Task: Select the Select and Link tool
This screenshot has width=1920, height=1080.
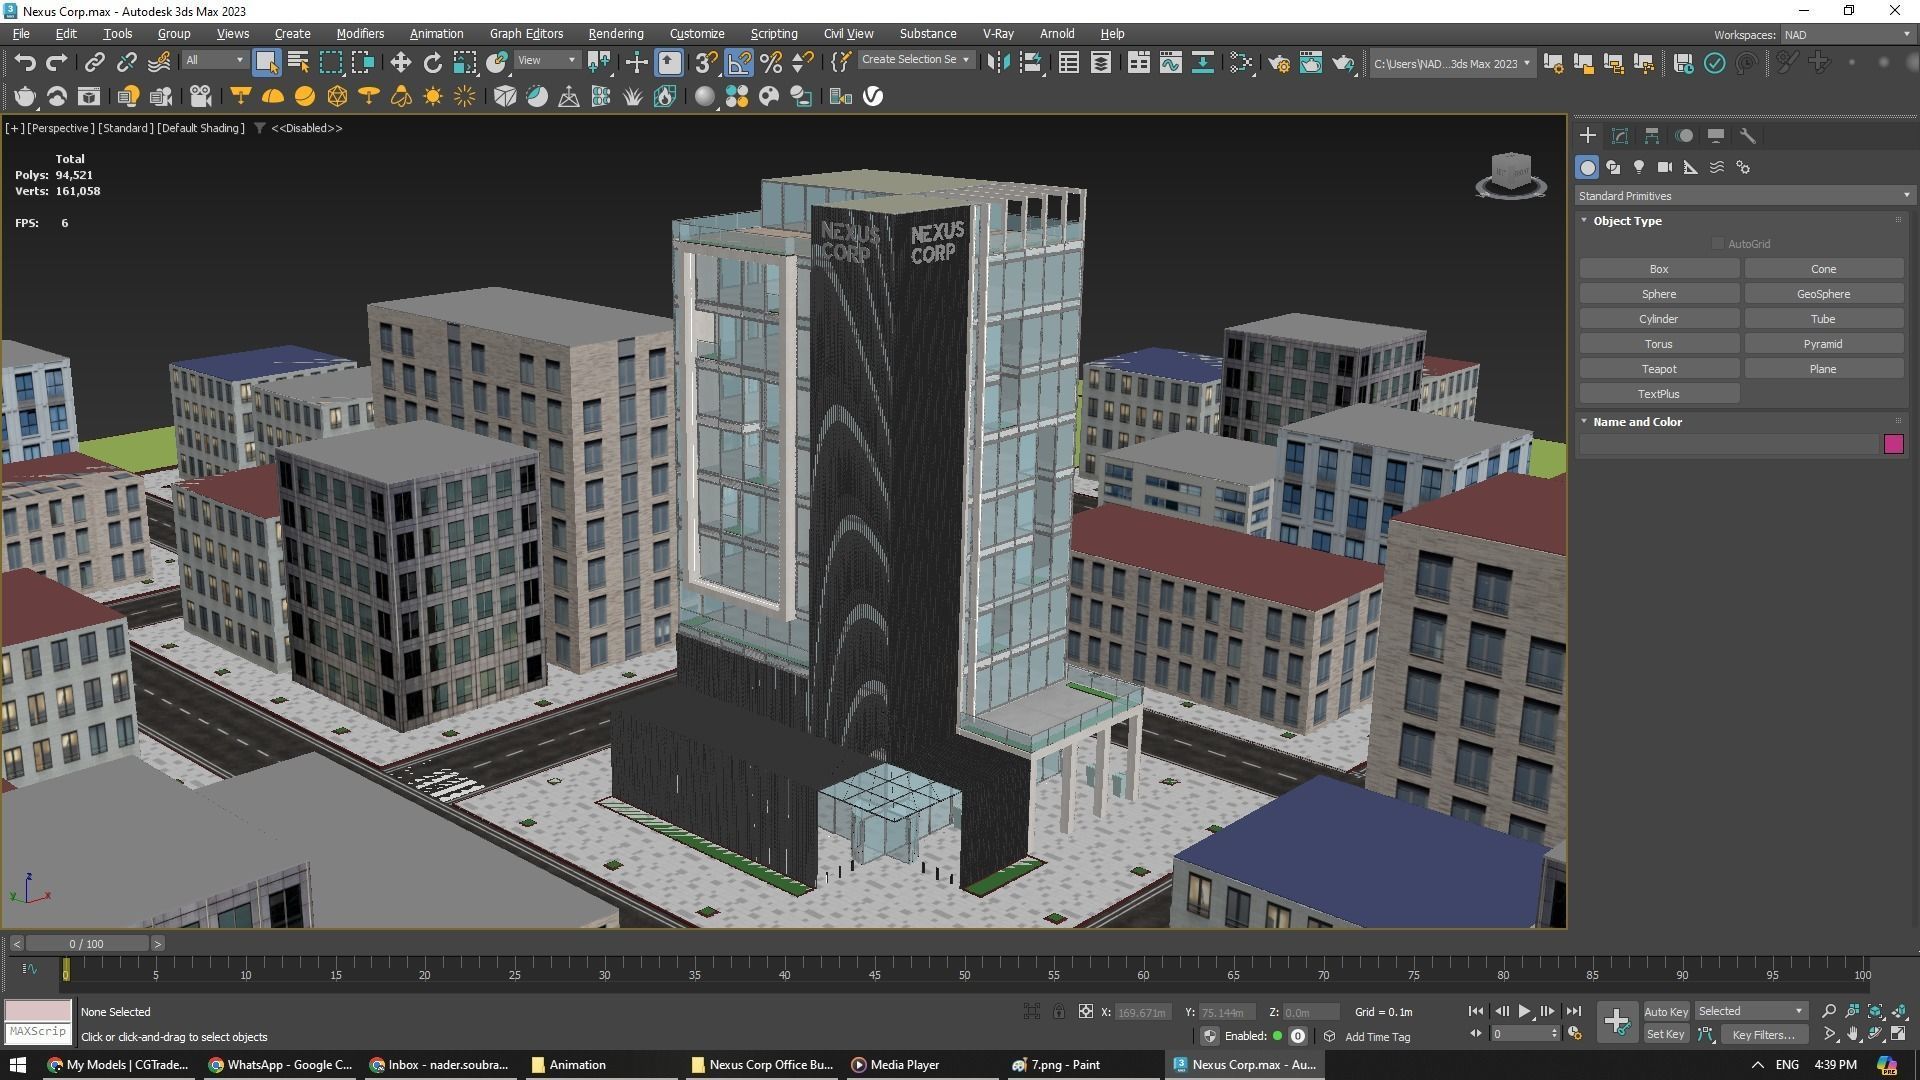Action: tap(94, 63)
